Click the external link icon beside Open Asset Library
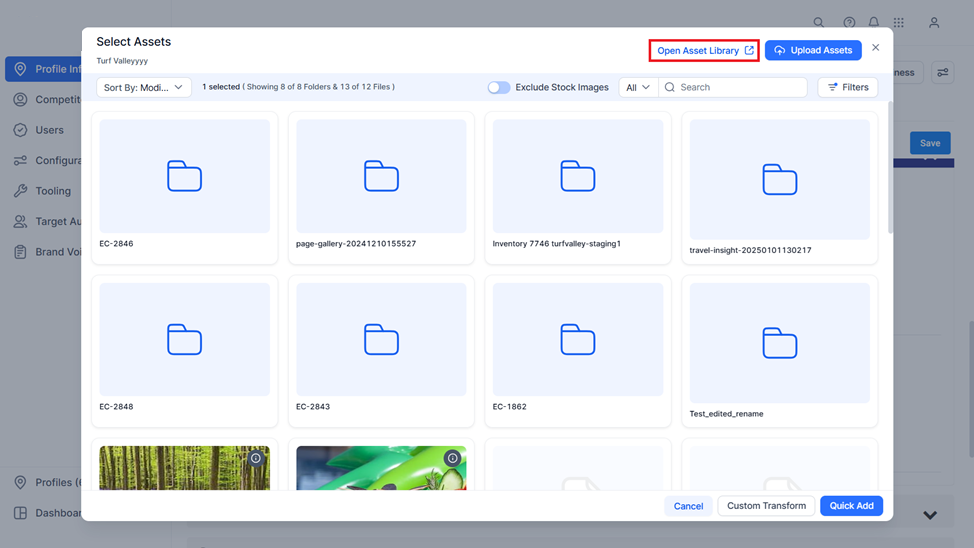The image size is (974, 548). click(x=749, y=50)
